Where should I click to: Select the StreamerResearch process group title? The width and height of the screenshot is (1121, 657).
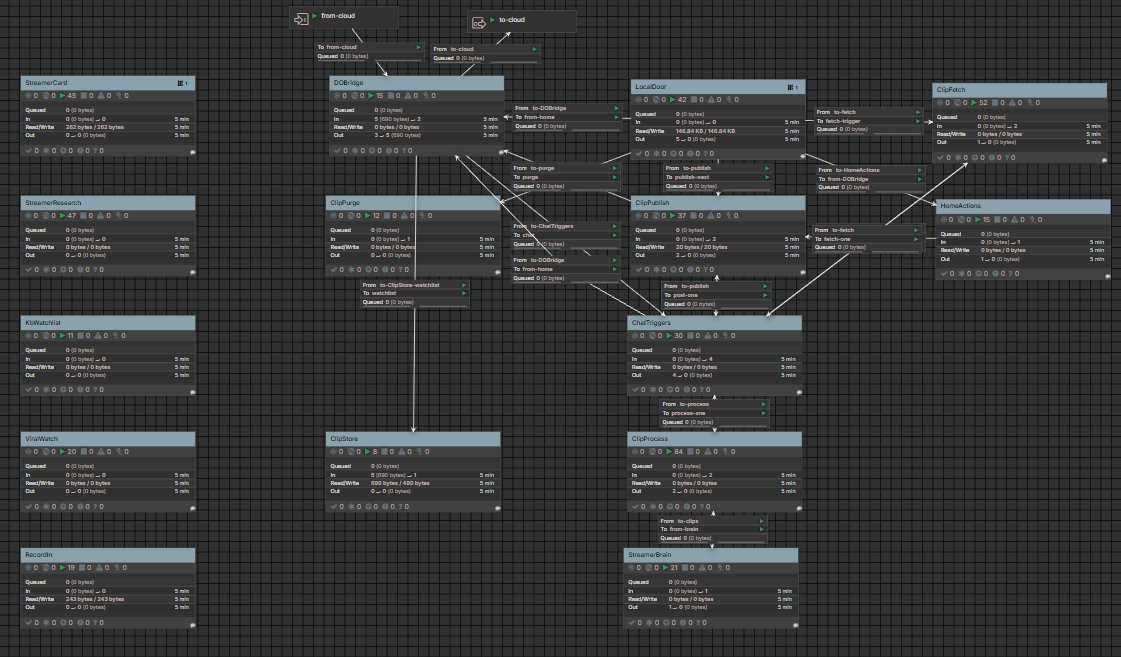[53, 203]
